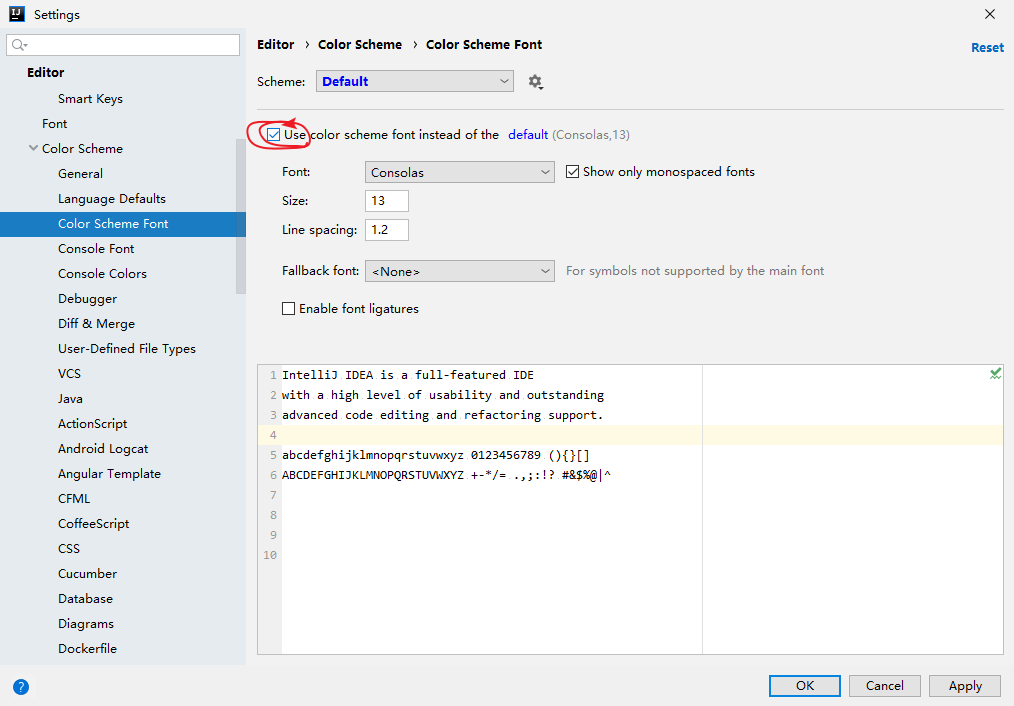The width and height of the screenshot is (1014, 706).
Task: Click the Editor heading in sidebar
Action: (45, 72)
